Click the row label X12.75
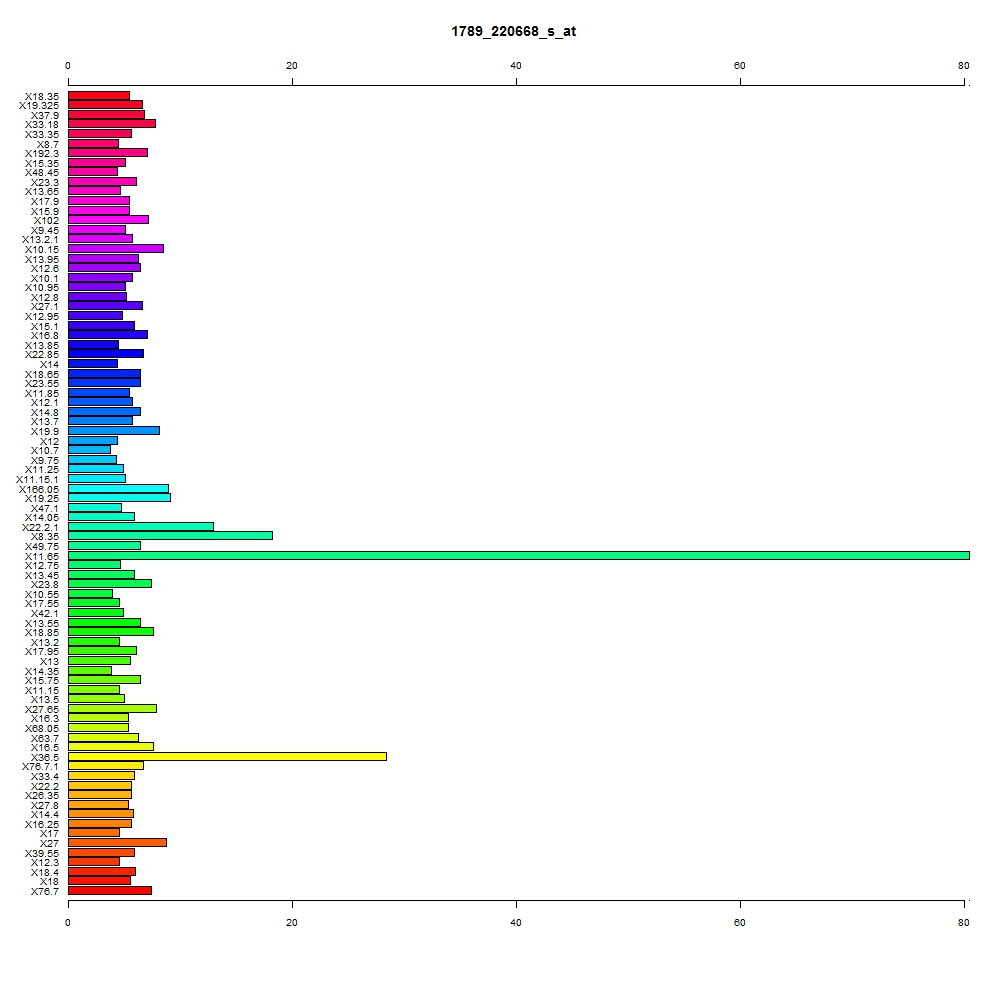 point(42,566)
